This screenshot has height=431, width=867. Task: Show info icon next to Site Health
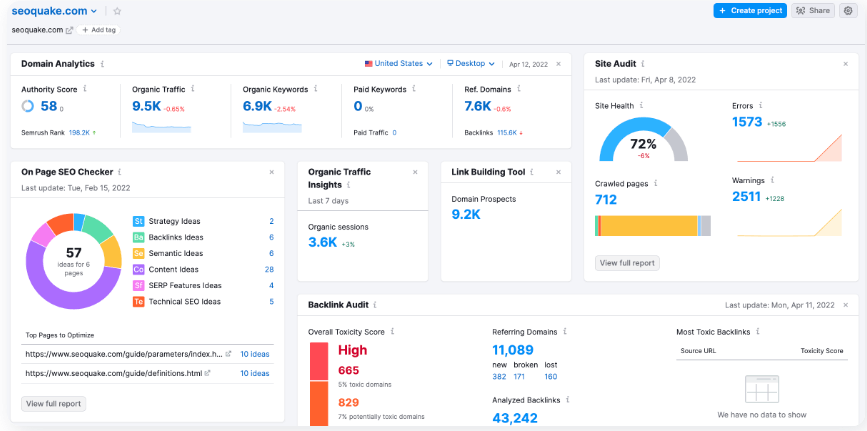click(x=641, y=105)
